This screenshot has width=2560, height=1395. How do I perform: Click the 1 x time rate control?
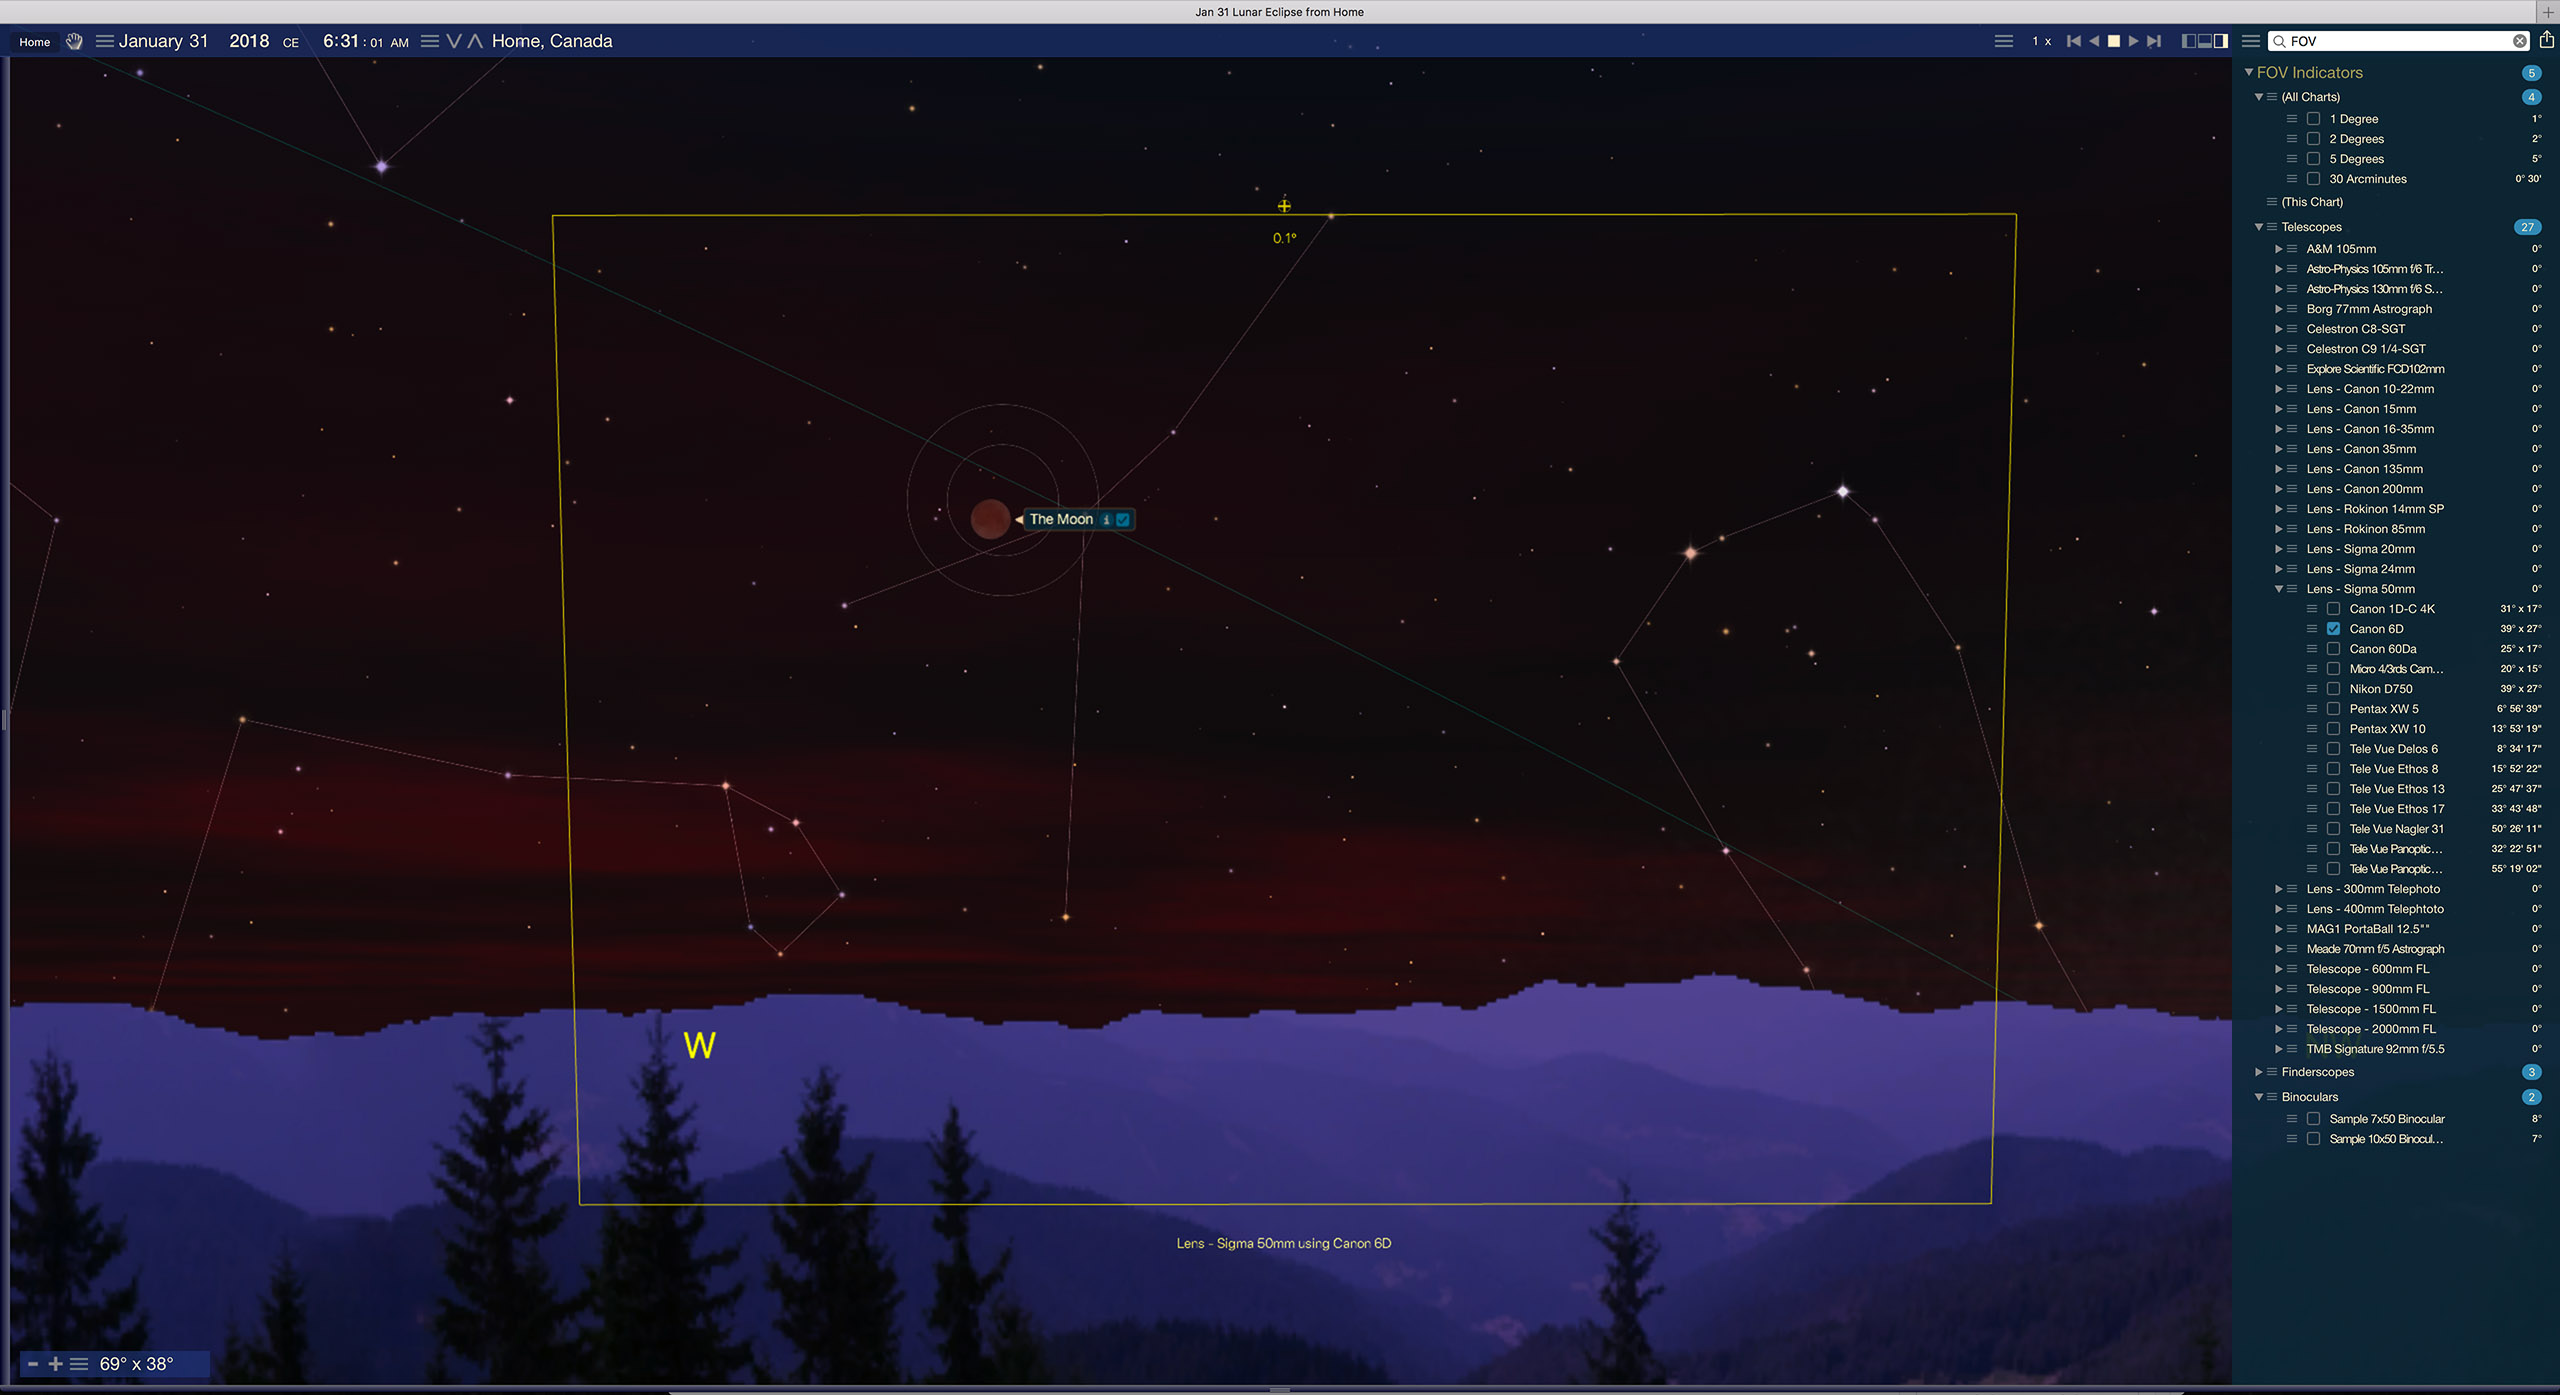(x=2041, y=41)
